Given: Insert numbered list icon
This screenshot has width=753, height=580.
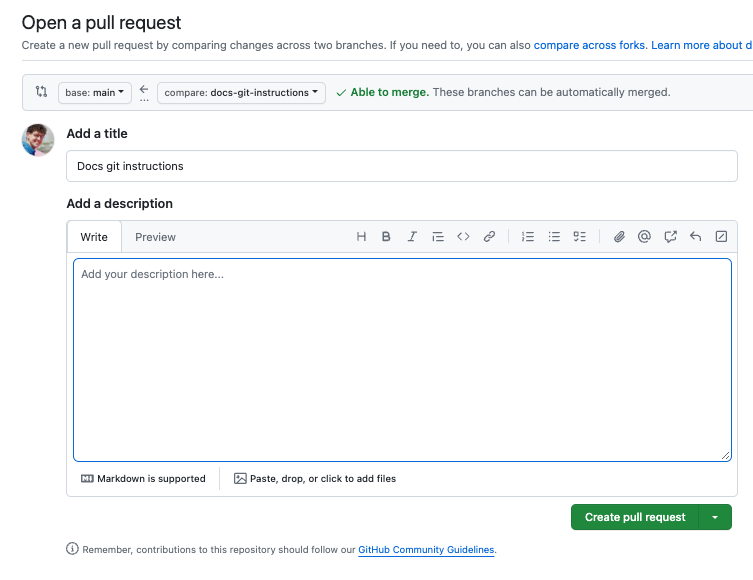Looking at the screenshot, I should (x=528, y=236).
